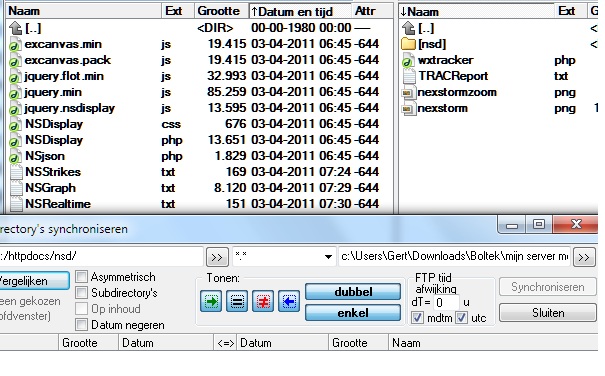This screenshot has height=376, width=605.
Task: Click the parent directory icon in left panel
Action: point(15,28)
